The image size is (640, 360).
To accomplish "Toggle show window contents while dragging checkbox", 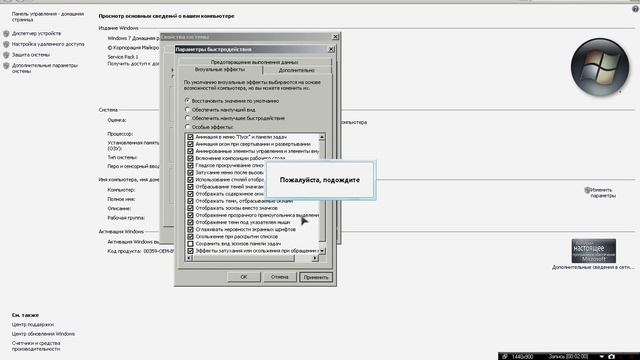I will 190,194.
